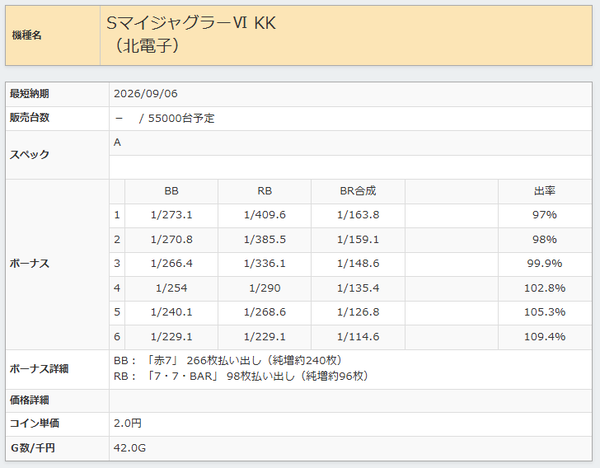
Task: Select RB value 1/290
Action: [264, 288]
